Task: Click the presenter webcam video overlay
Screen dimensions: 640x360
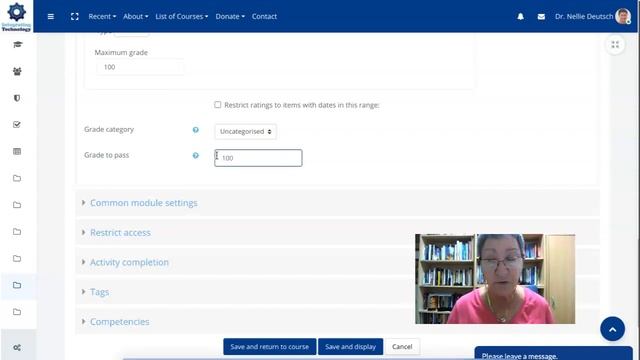Action: pyautogui.click(x=495, y=279)
